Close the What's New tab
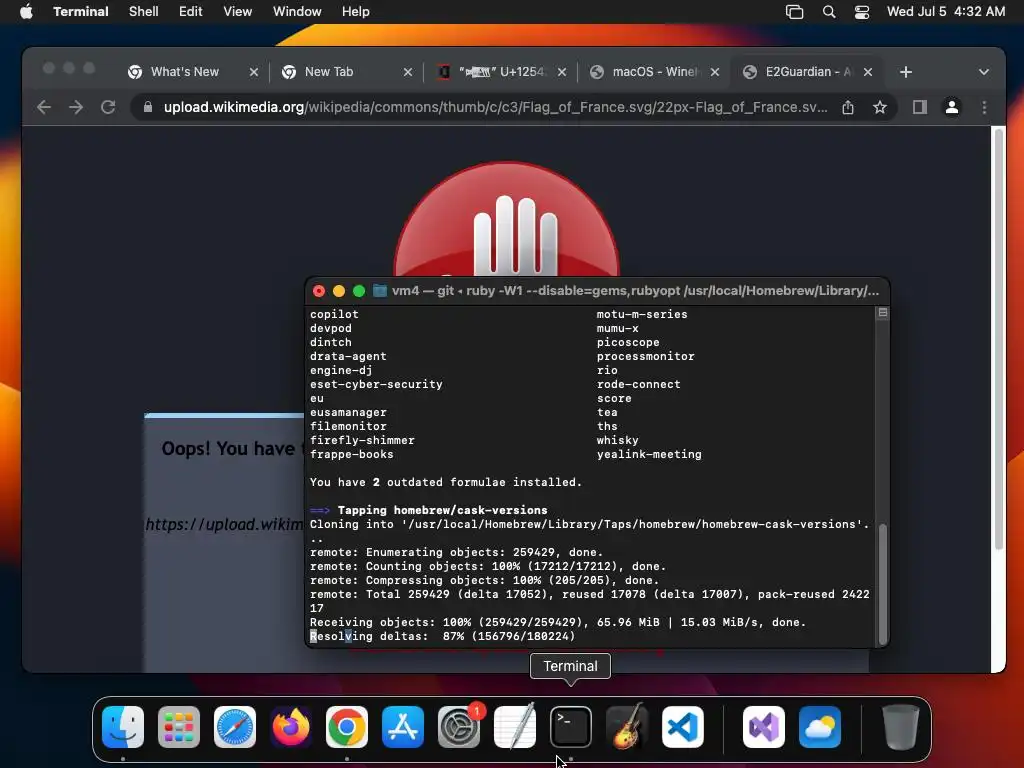 (x=253, y=72)
